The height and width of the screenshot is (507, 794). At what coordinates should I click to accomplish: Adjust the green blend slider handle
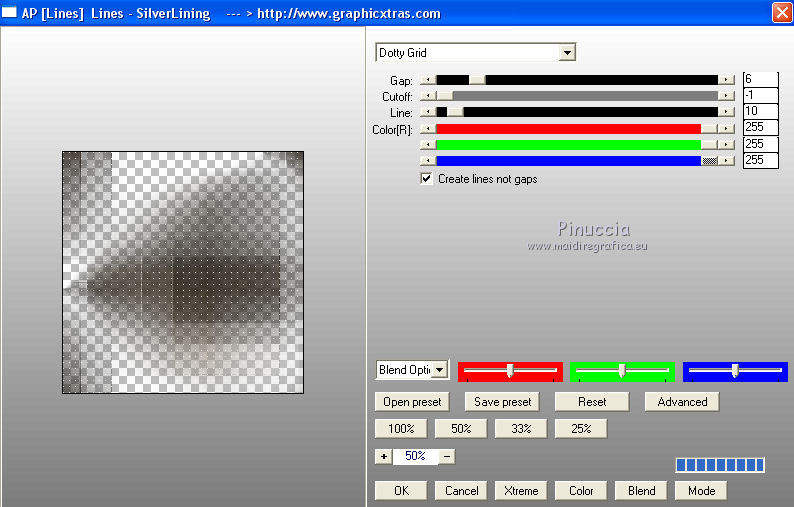622,370
